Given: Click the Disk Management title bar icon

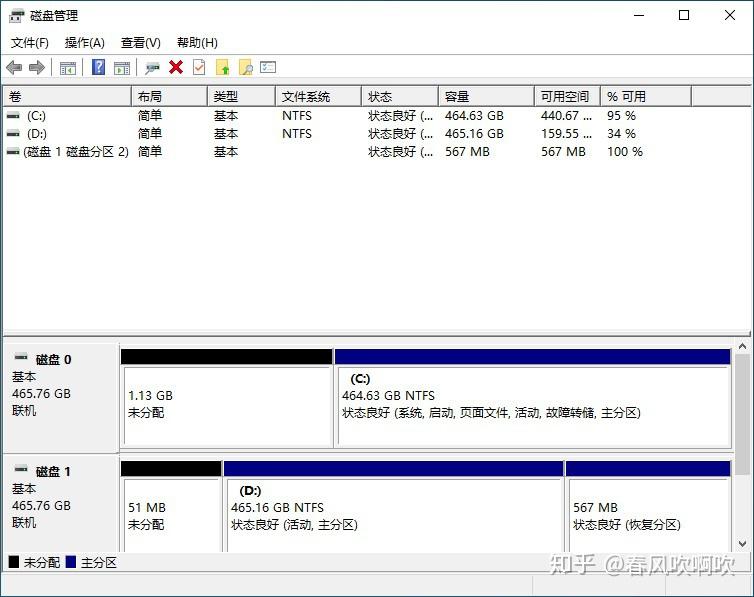Looking at the screenshot, I should coord(16,15).
